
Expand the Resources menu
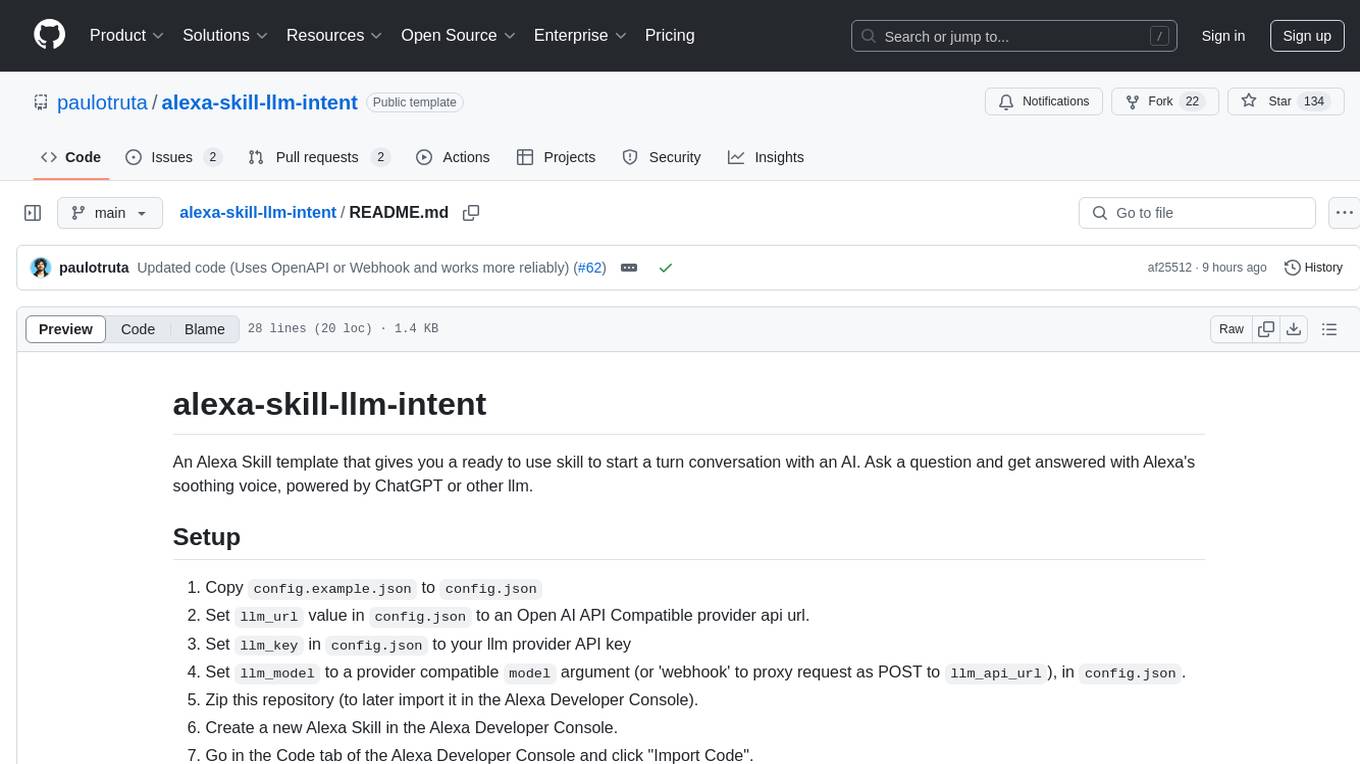tap(334, 35)
